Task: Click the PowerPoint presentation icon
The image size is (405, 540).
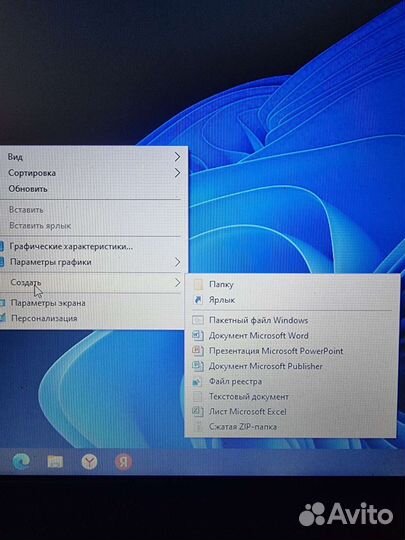Action: point(198,351)
